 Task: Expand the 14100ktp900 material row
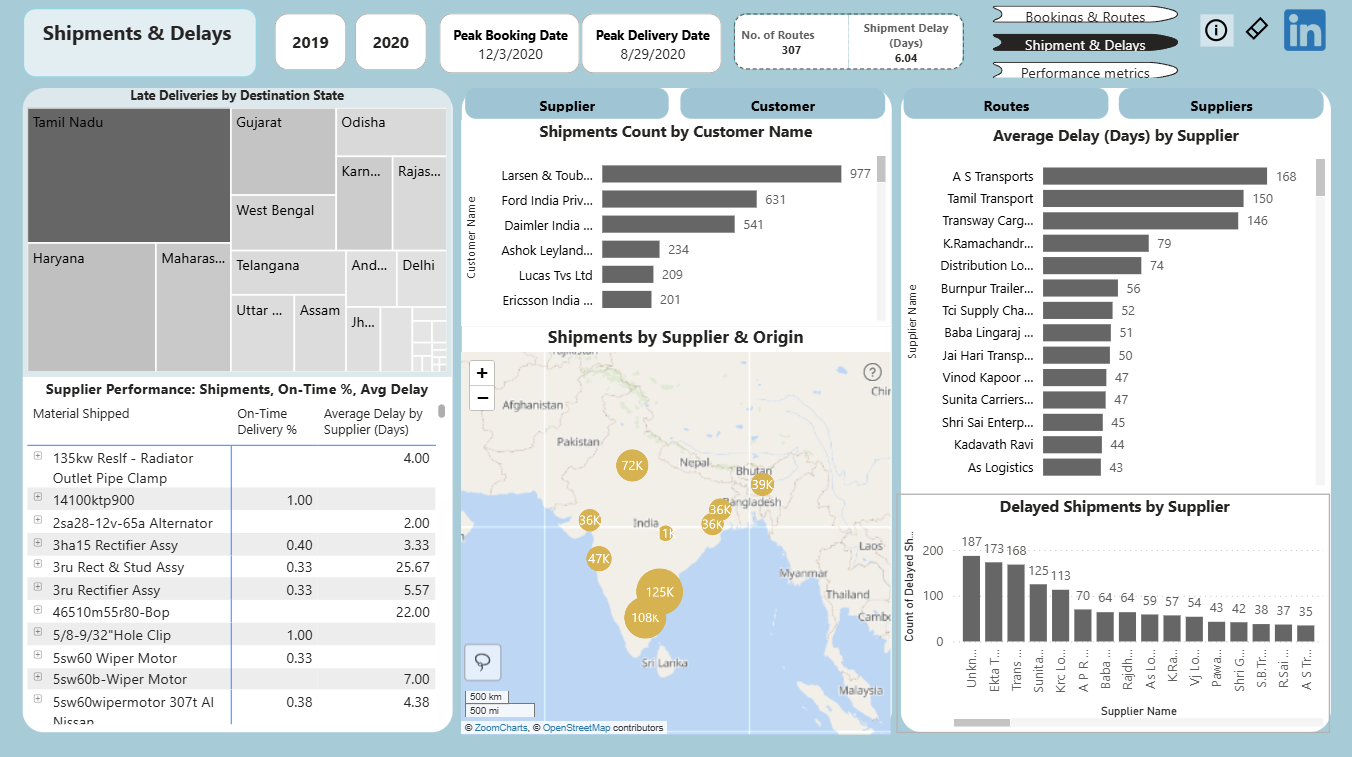pyautogui.click(x=38, y=498)
